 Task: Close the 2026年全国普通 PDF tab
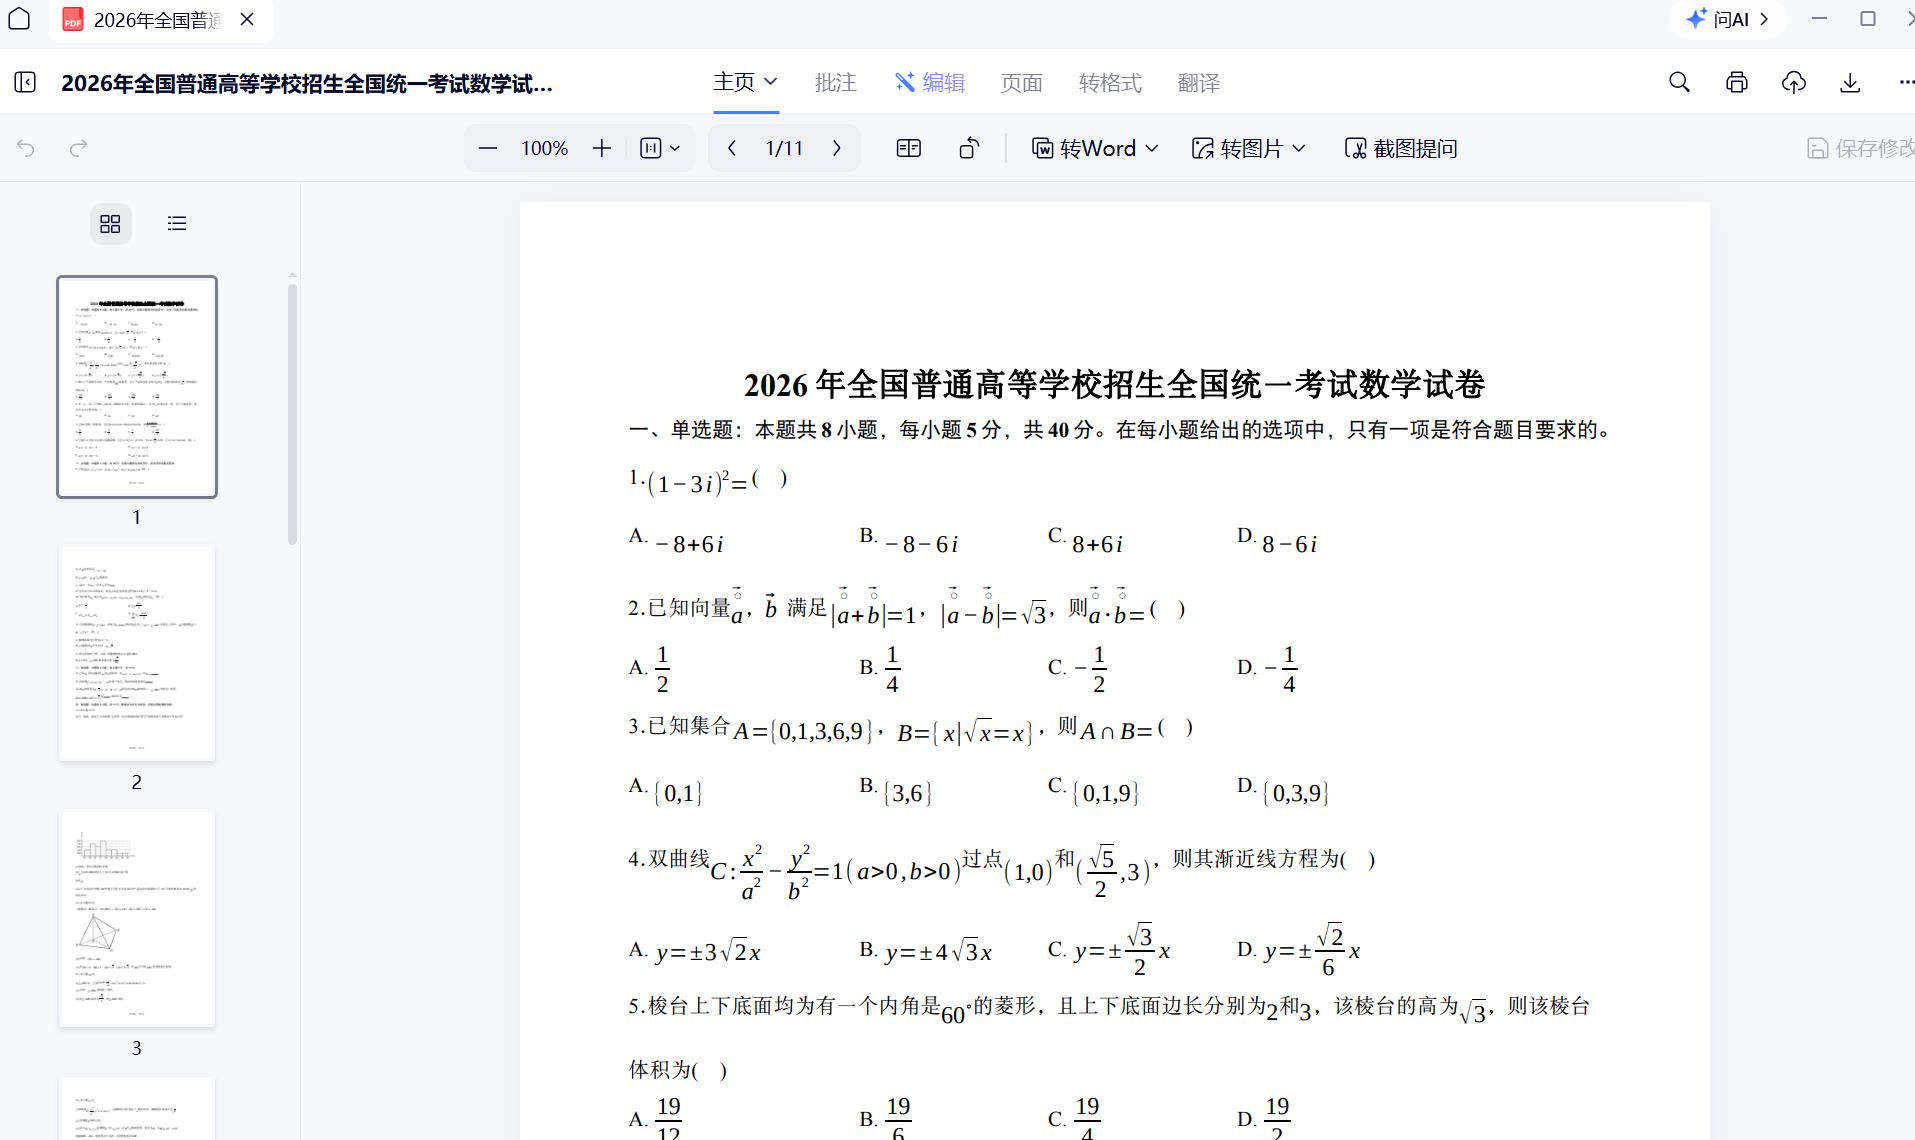pos(248,19)
